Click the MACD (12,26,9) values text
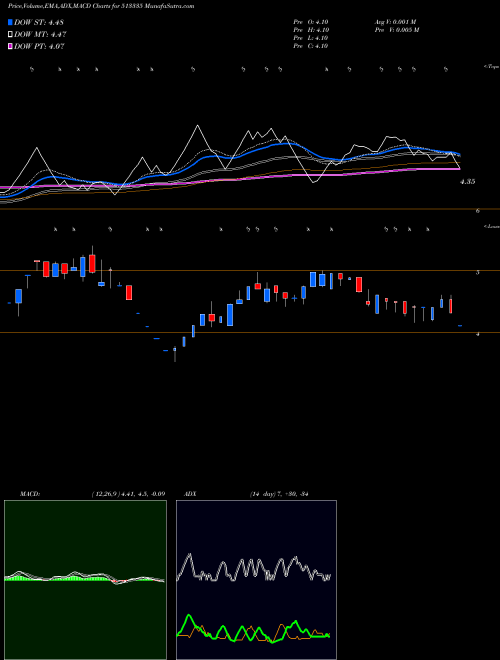 128,494
